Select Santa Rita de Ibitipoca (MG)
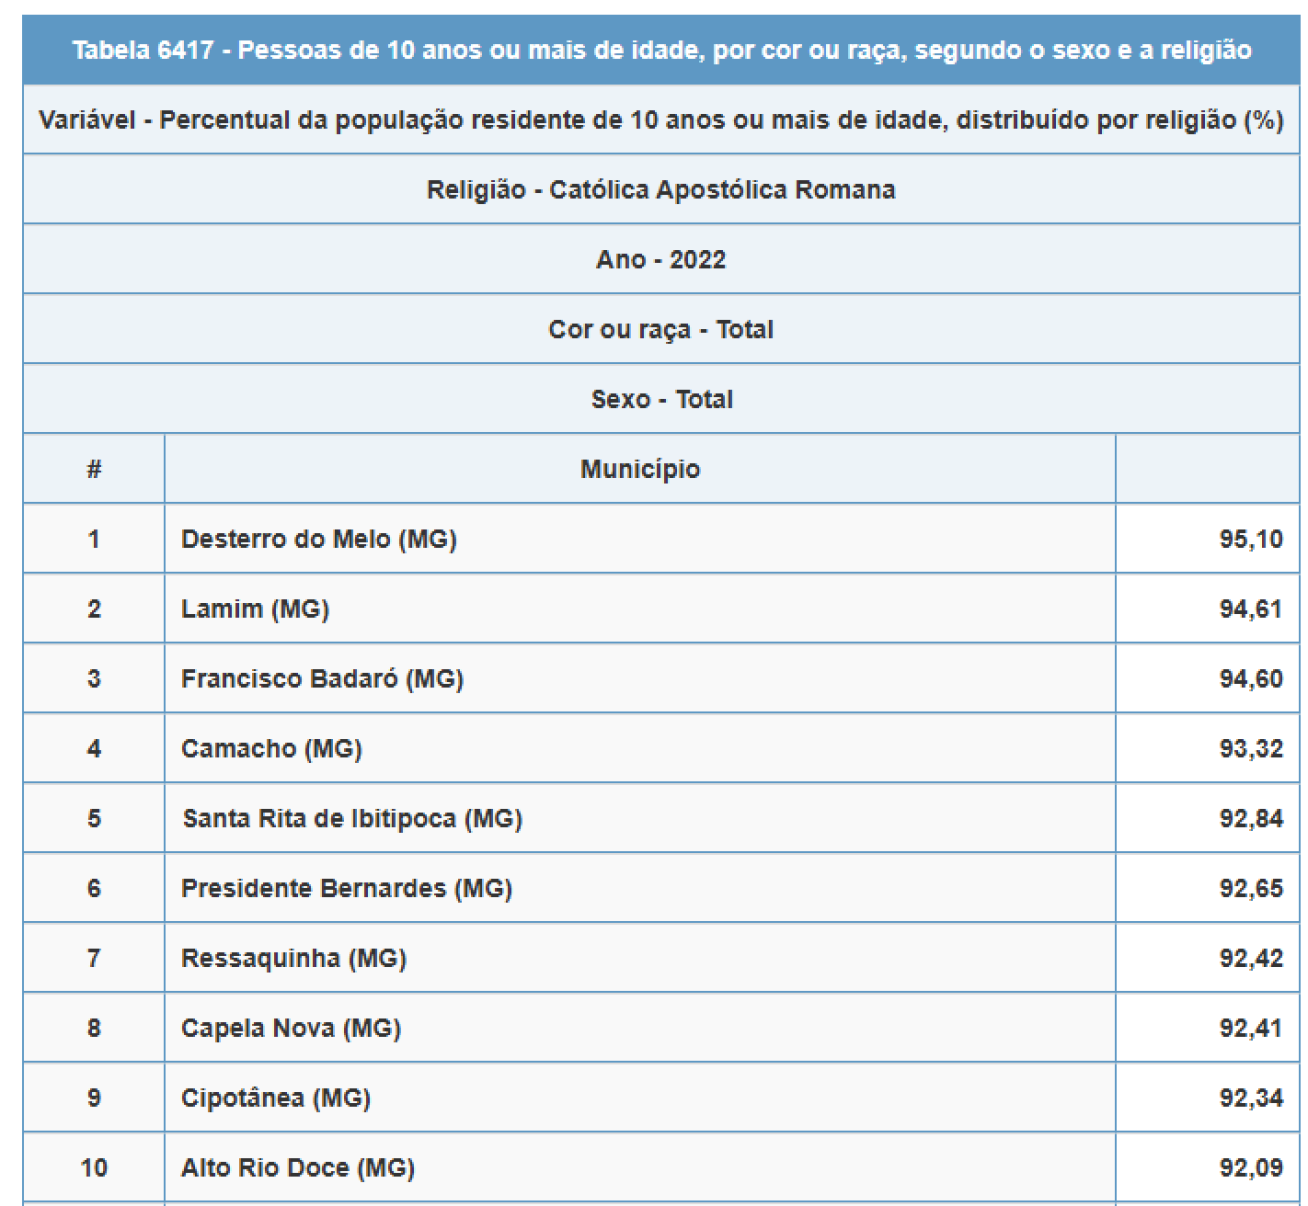Viewport: 1308px width, 1206px height. (352, 819)
